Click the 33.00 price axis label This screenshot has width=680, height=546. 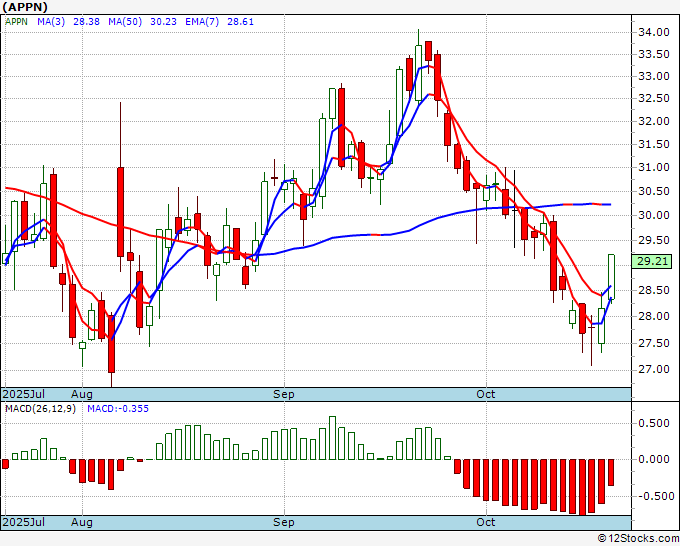pyautogui.click(x=654, y=76)
